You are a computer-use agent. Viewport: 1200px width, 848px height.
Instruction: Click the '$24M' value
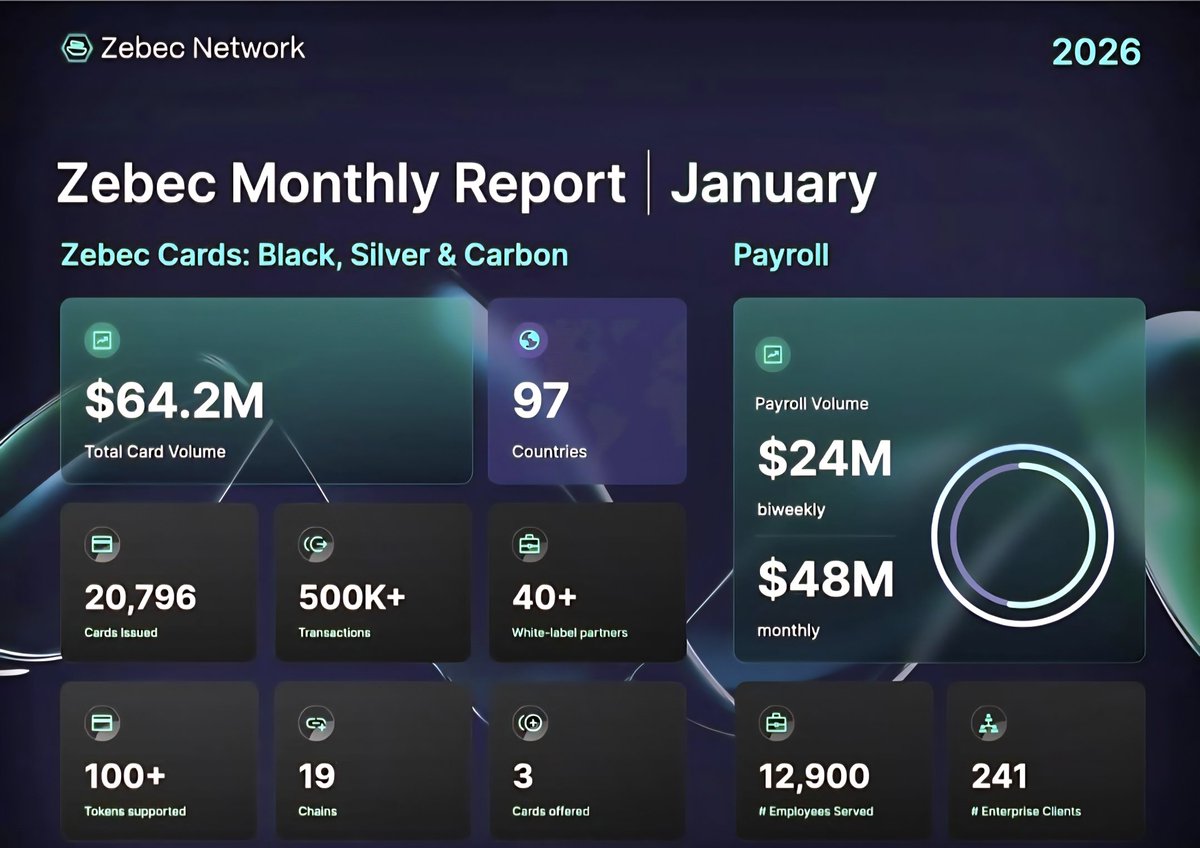825,459
